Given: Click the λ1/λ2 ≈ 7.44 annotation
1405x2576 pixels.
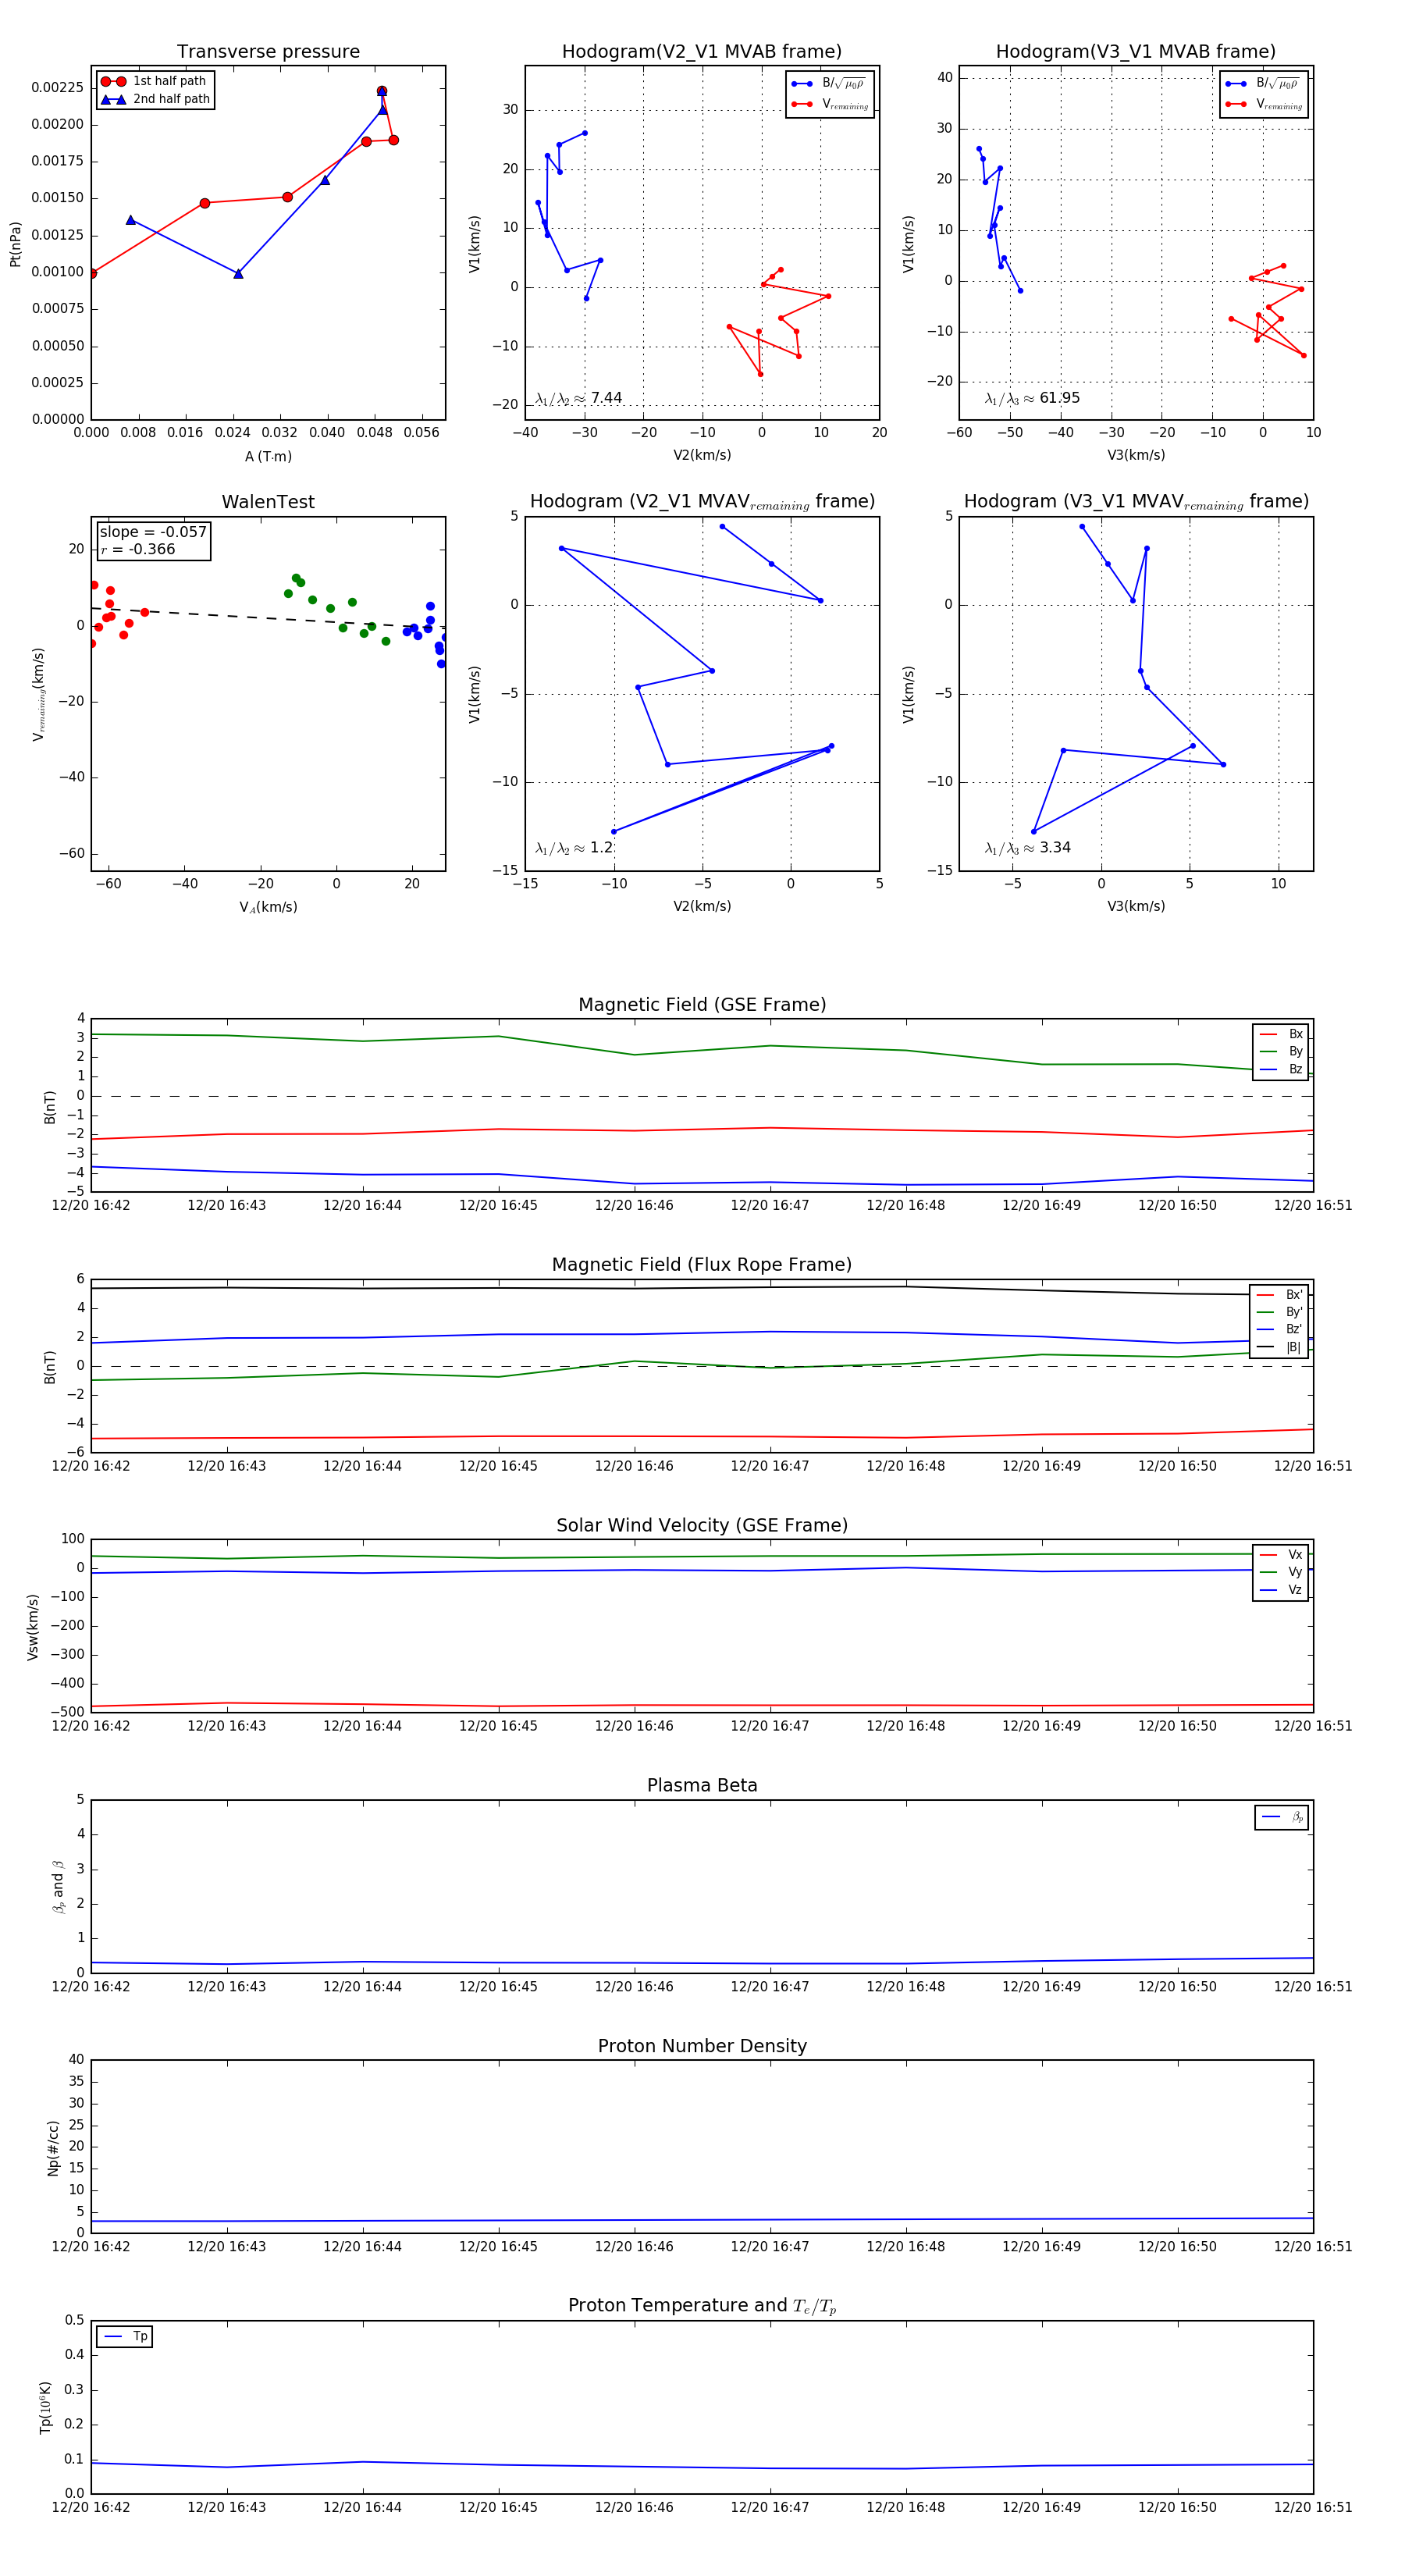Looking at the screenshot, I should pos(579,398).
